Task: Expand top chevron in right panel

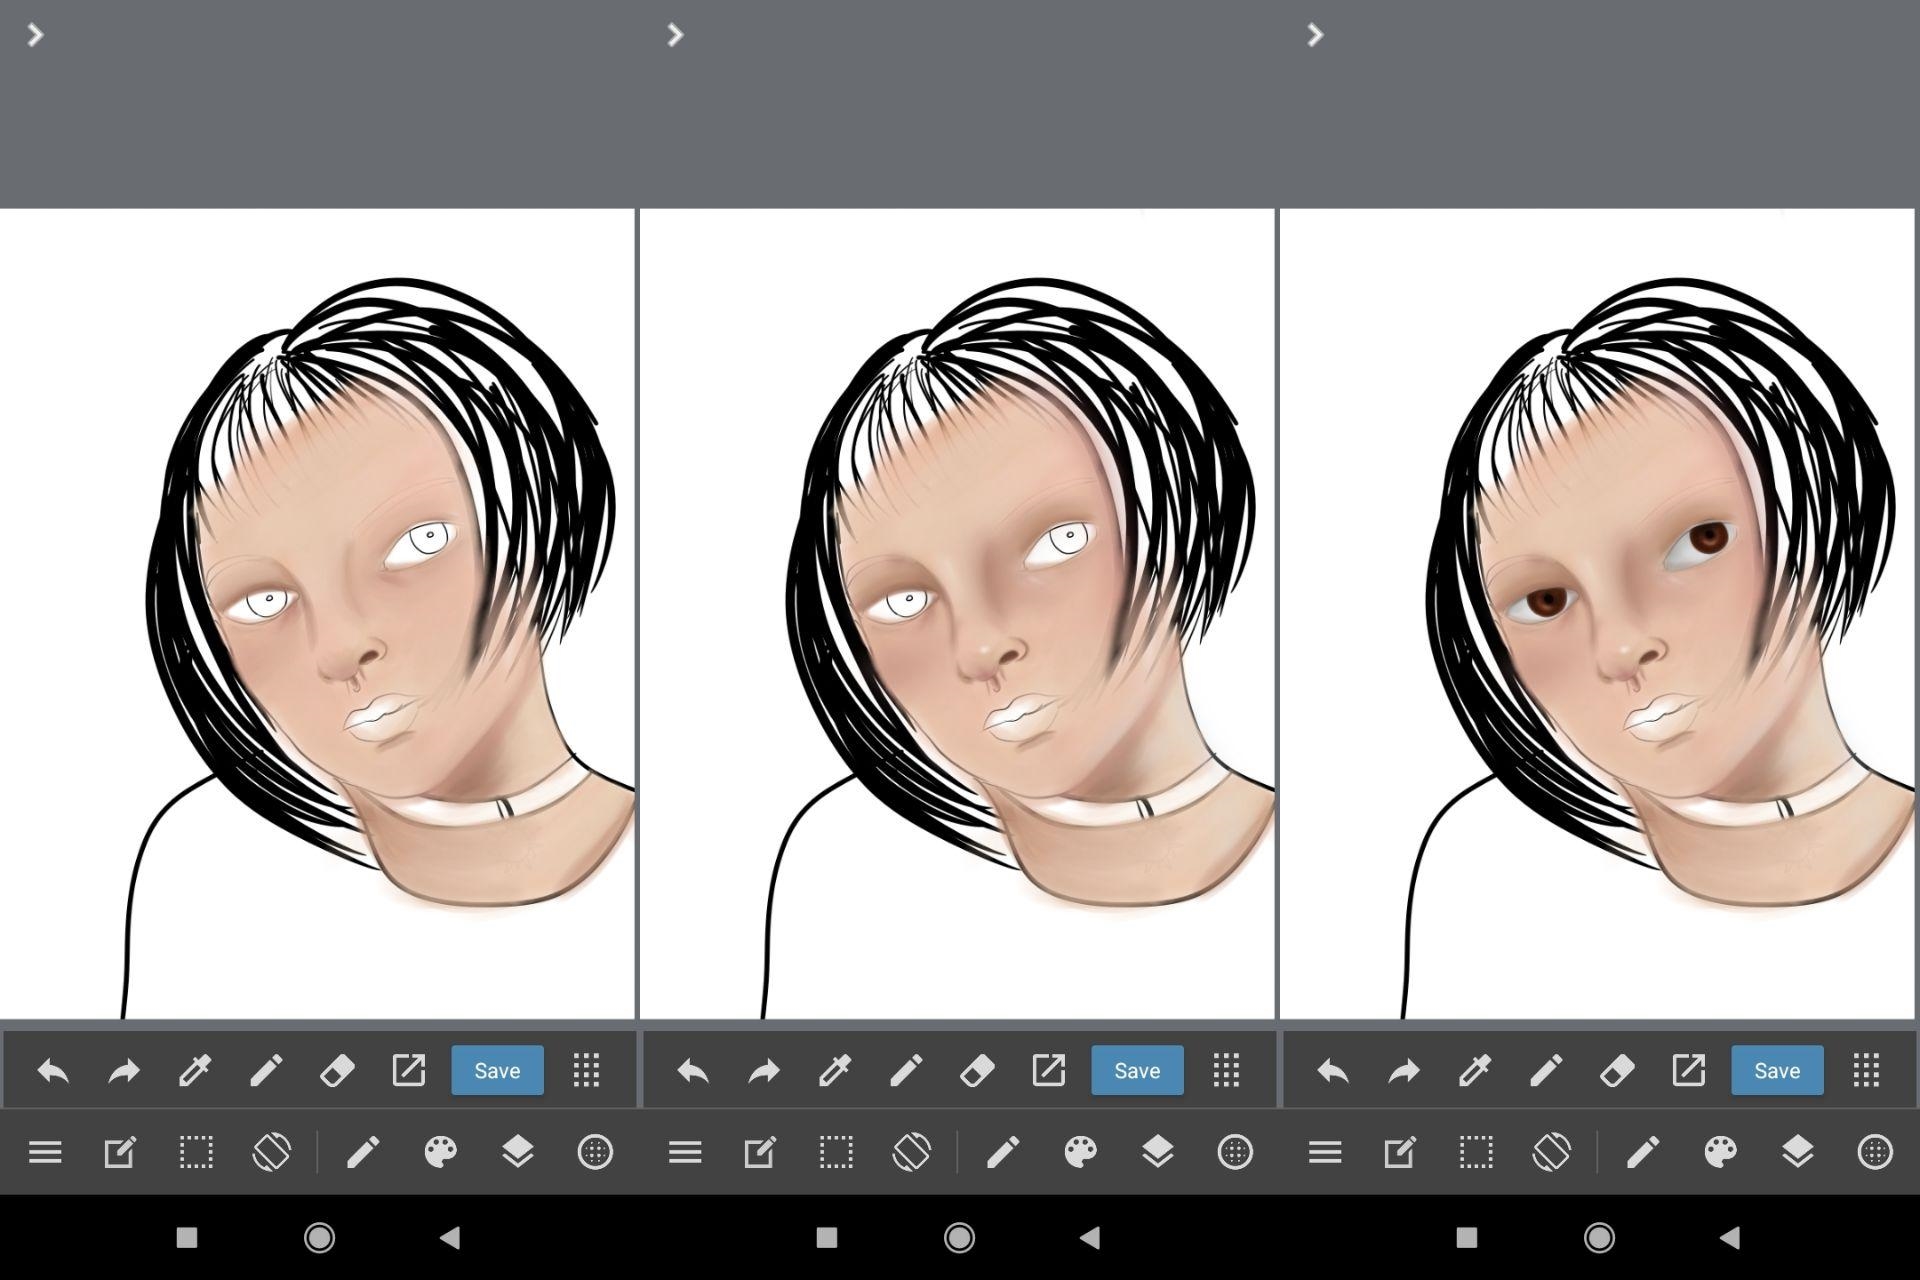Action: pos(1315,35)
